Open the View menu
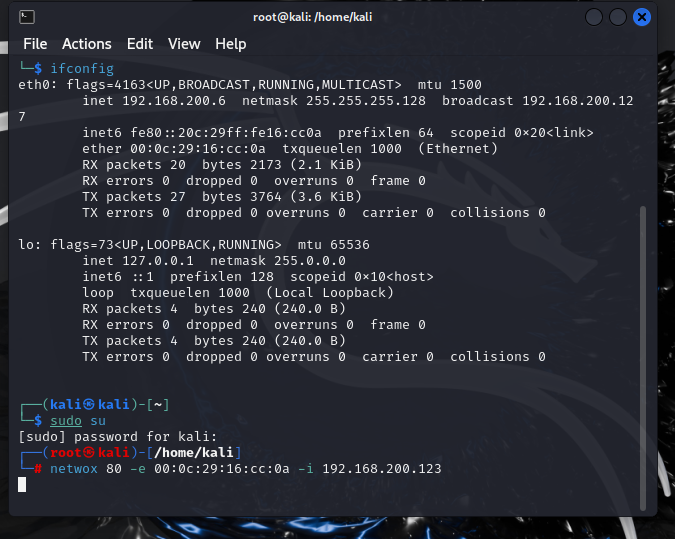 (x=184, y=44)
